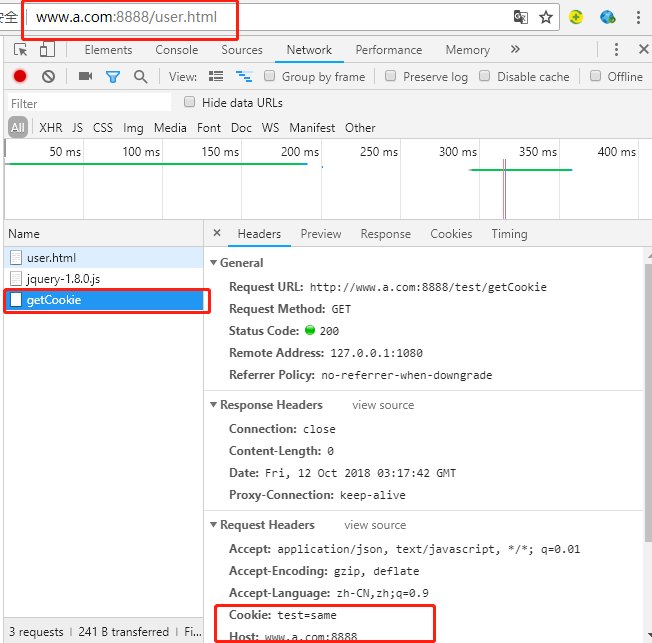Activate the inspect element picker icon
652x643 pixels.
click(20, 49)
